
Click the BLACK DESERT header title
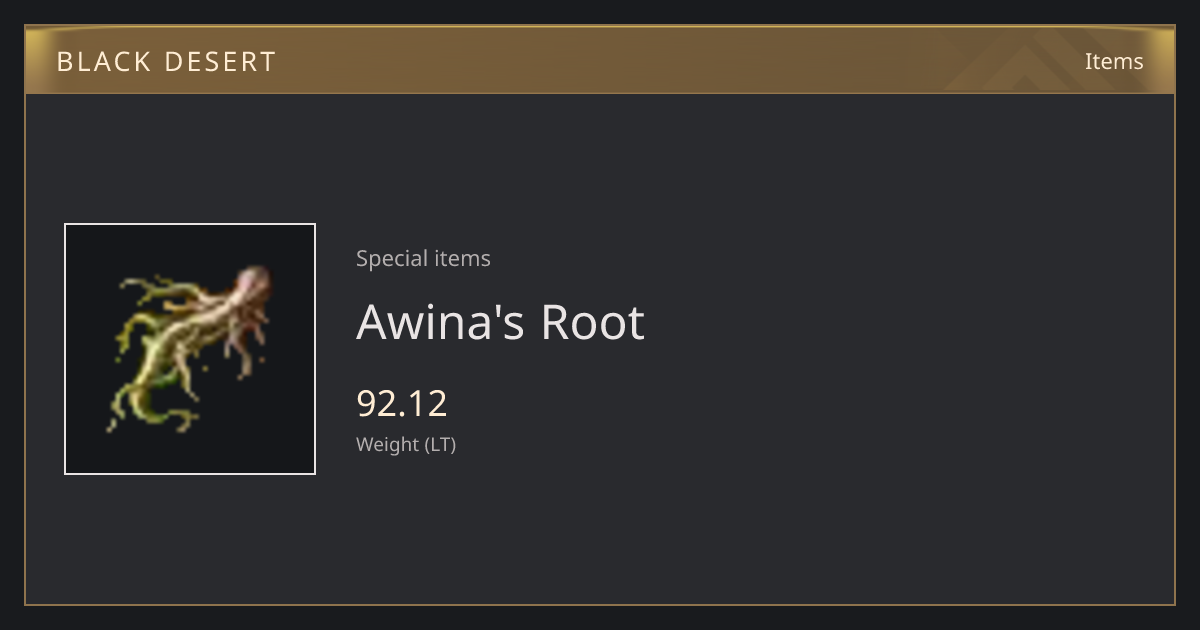(166, 62)
